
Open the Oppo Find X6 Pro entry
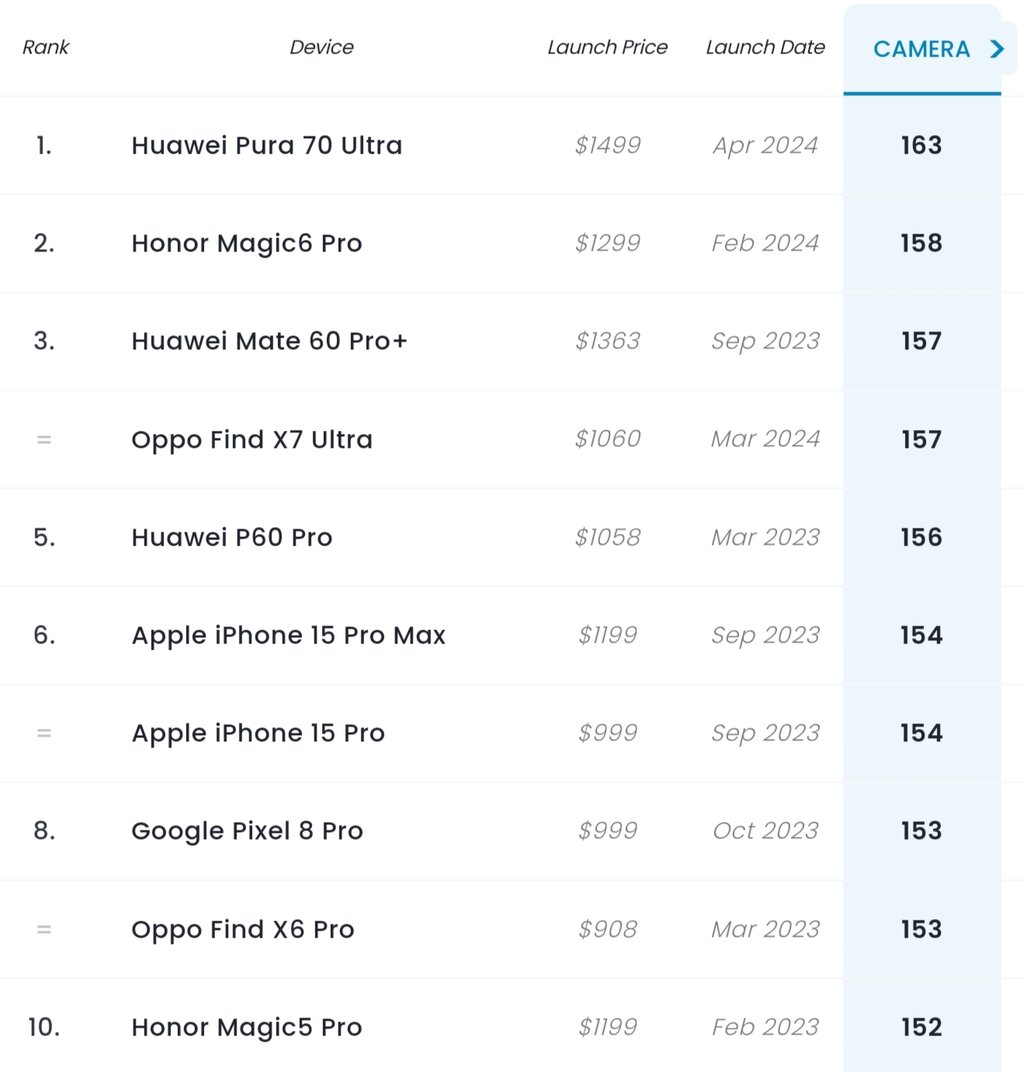coord(243,930)
